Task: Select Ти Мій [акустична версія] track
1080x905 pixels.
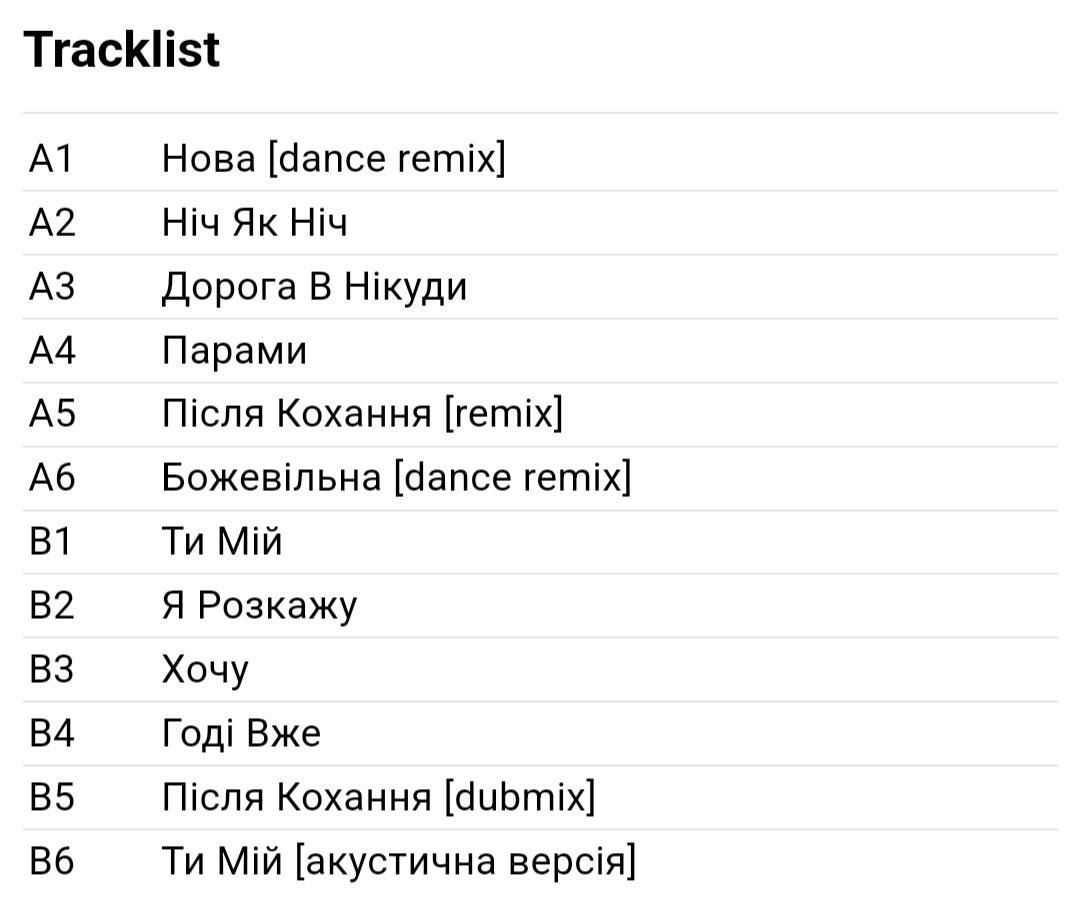Action: point(399,861)
